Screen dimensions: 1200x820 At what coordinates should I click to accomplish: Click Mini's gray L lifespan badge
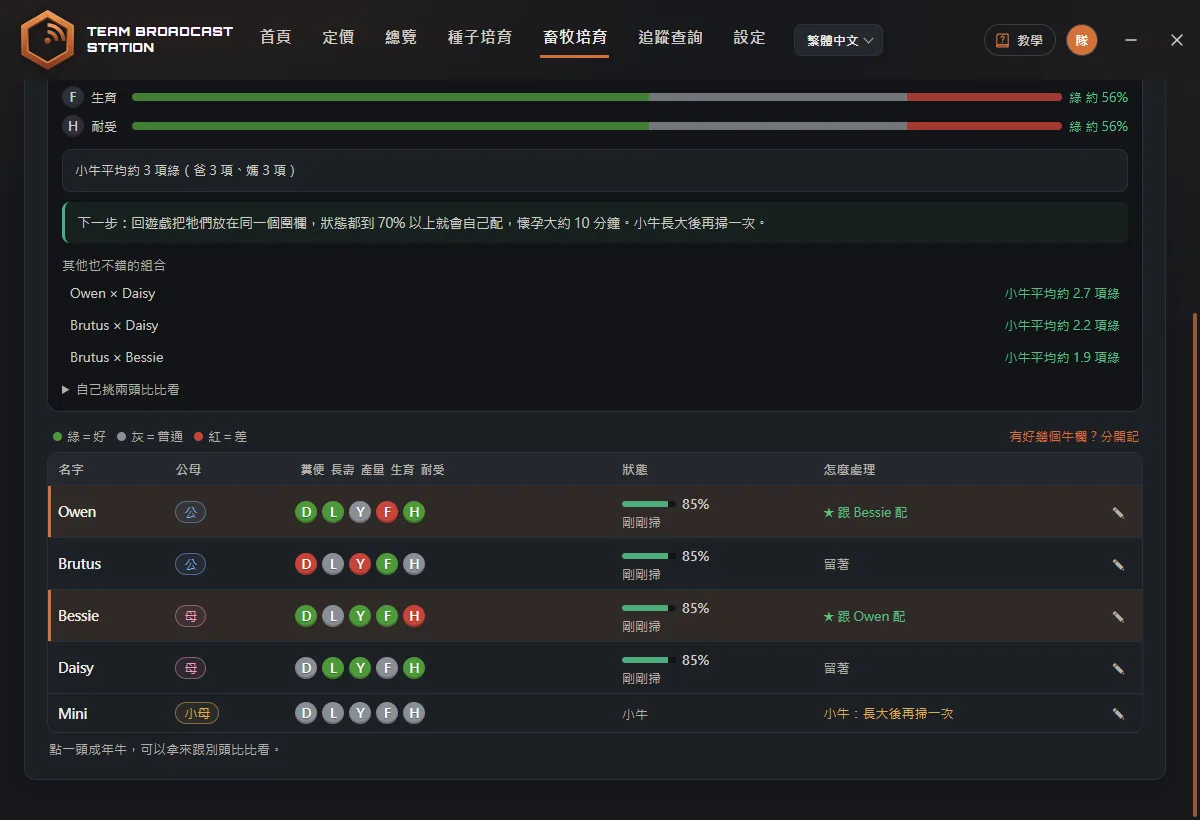pos(333,713)
